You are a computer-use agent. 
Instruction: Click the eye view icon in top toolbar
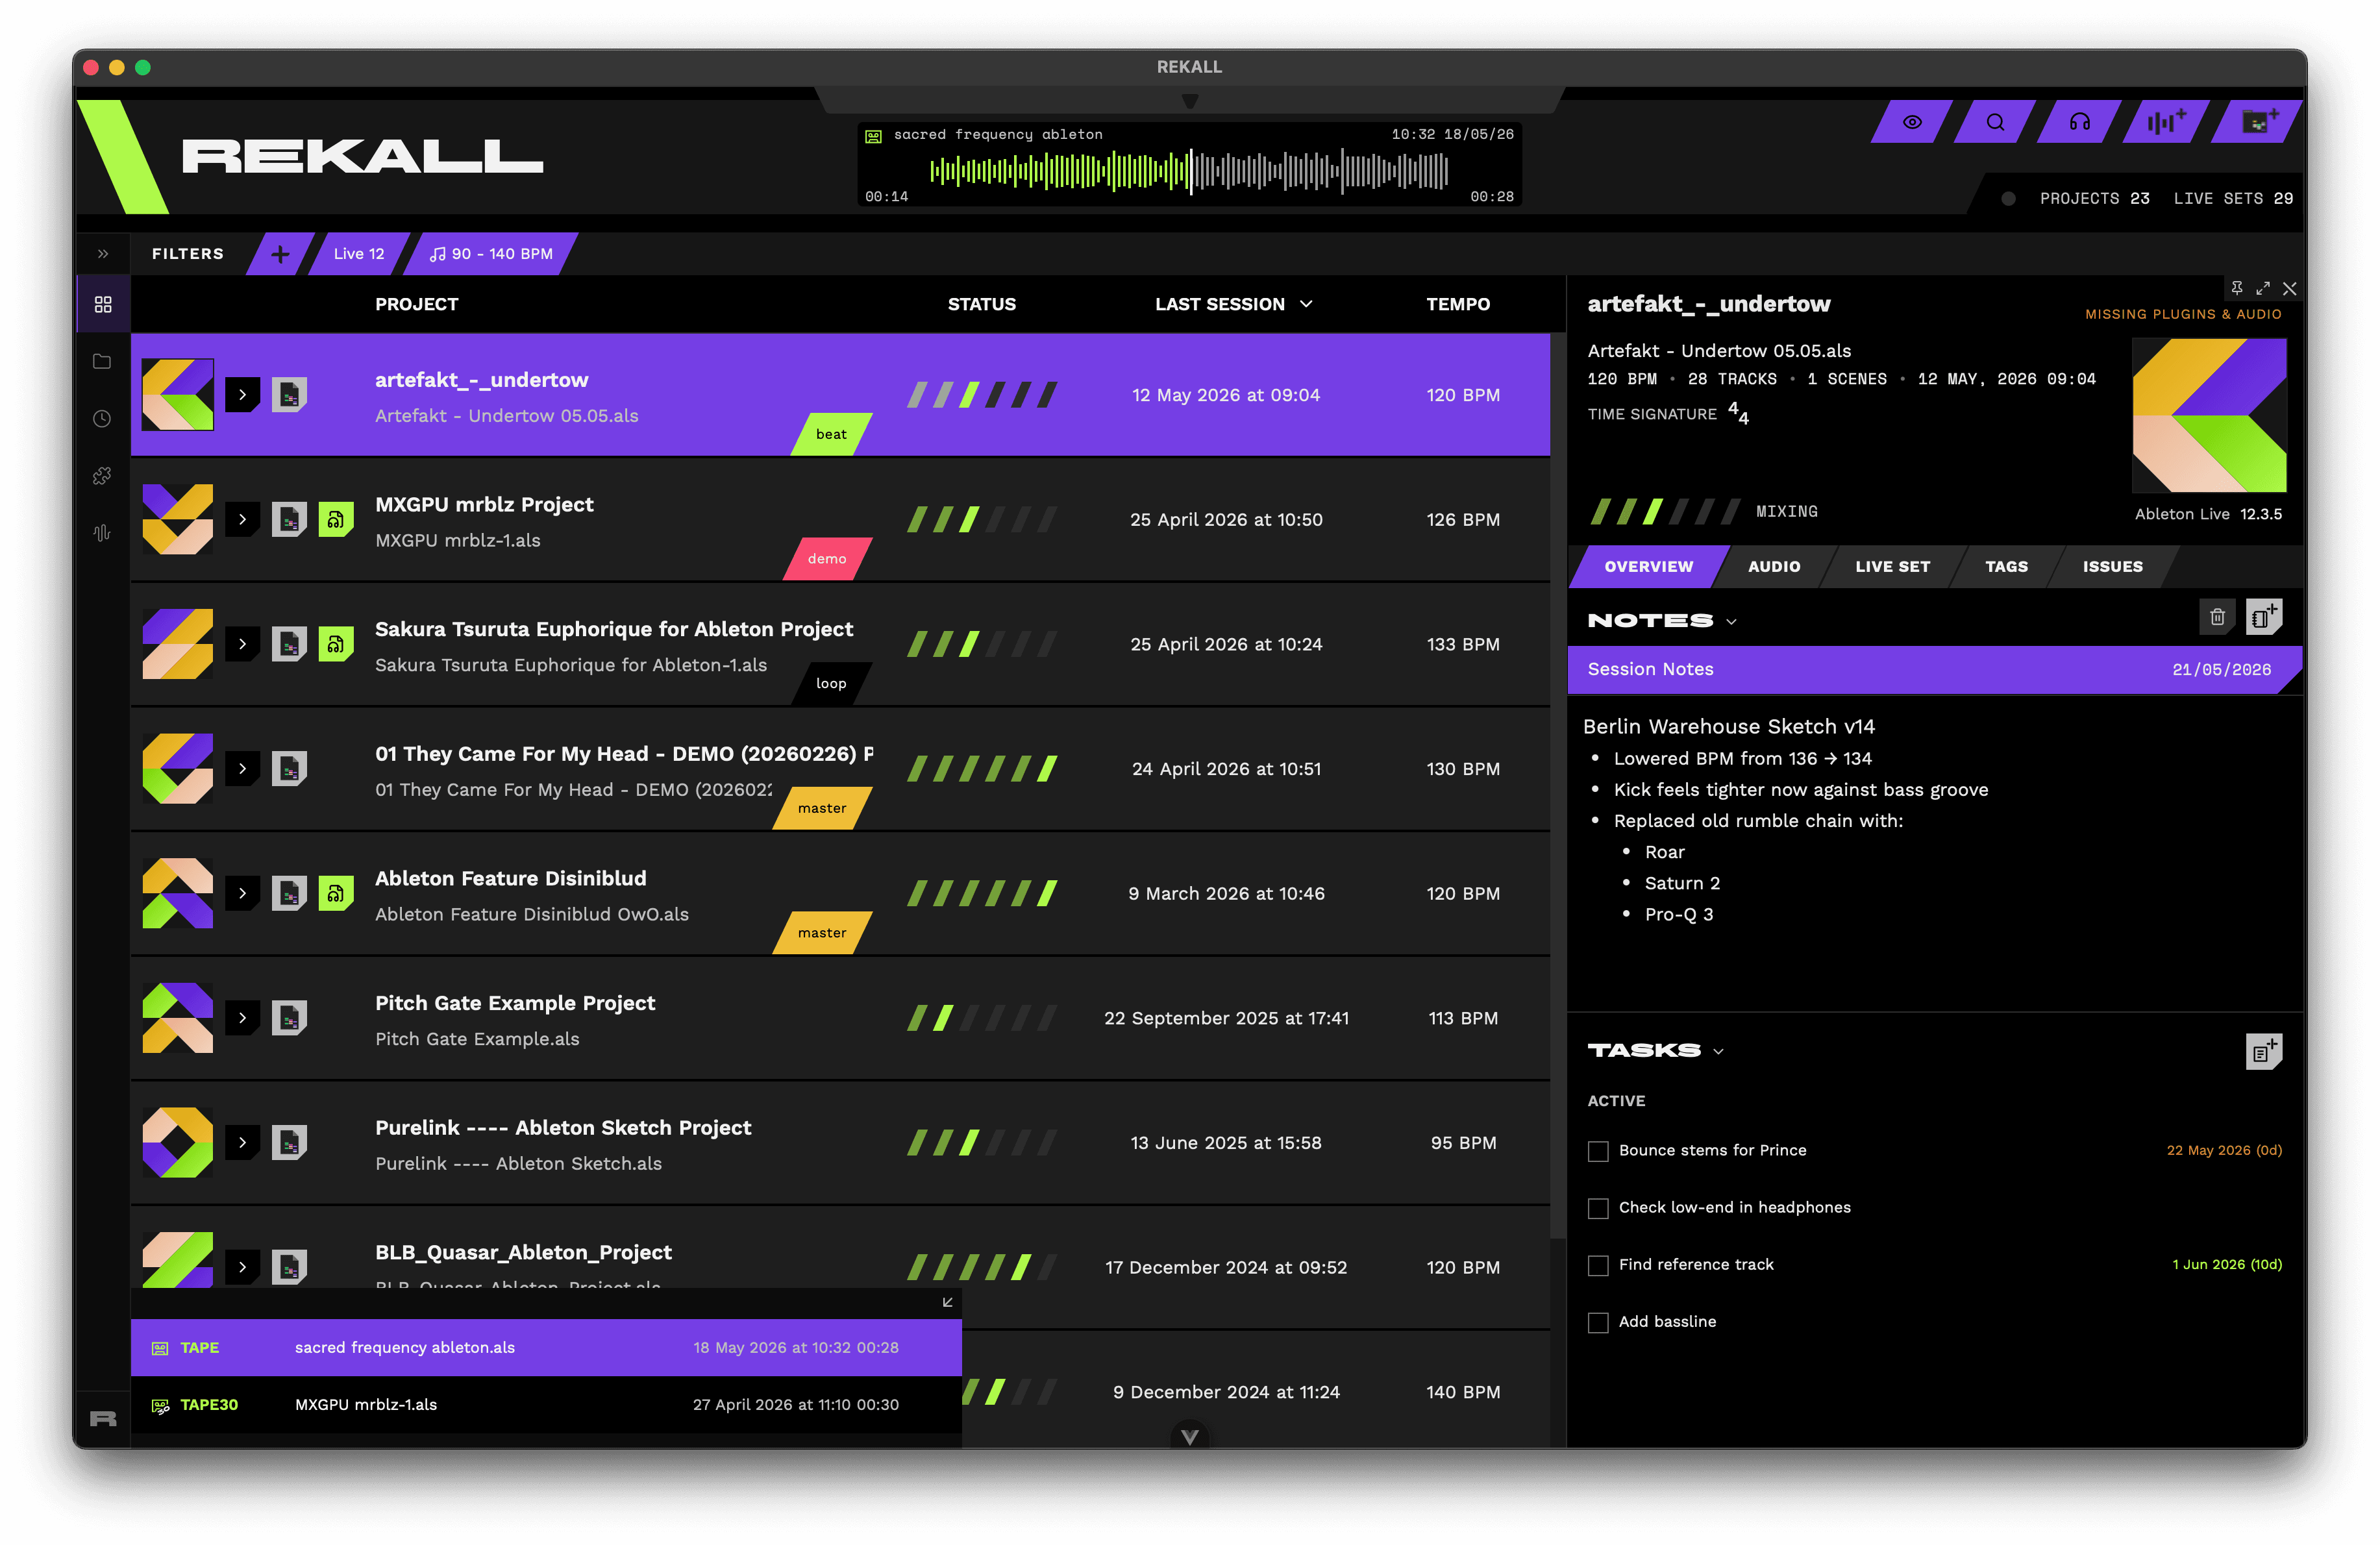pyautogui.click(x=1911, y=122)
